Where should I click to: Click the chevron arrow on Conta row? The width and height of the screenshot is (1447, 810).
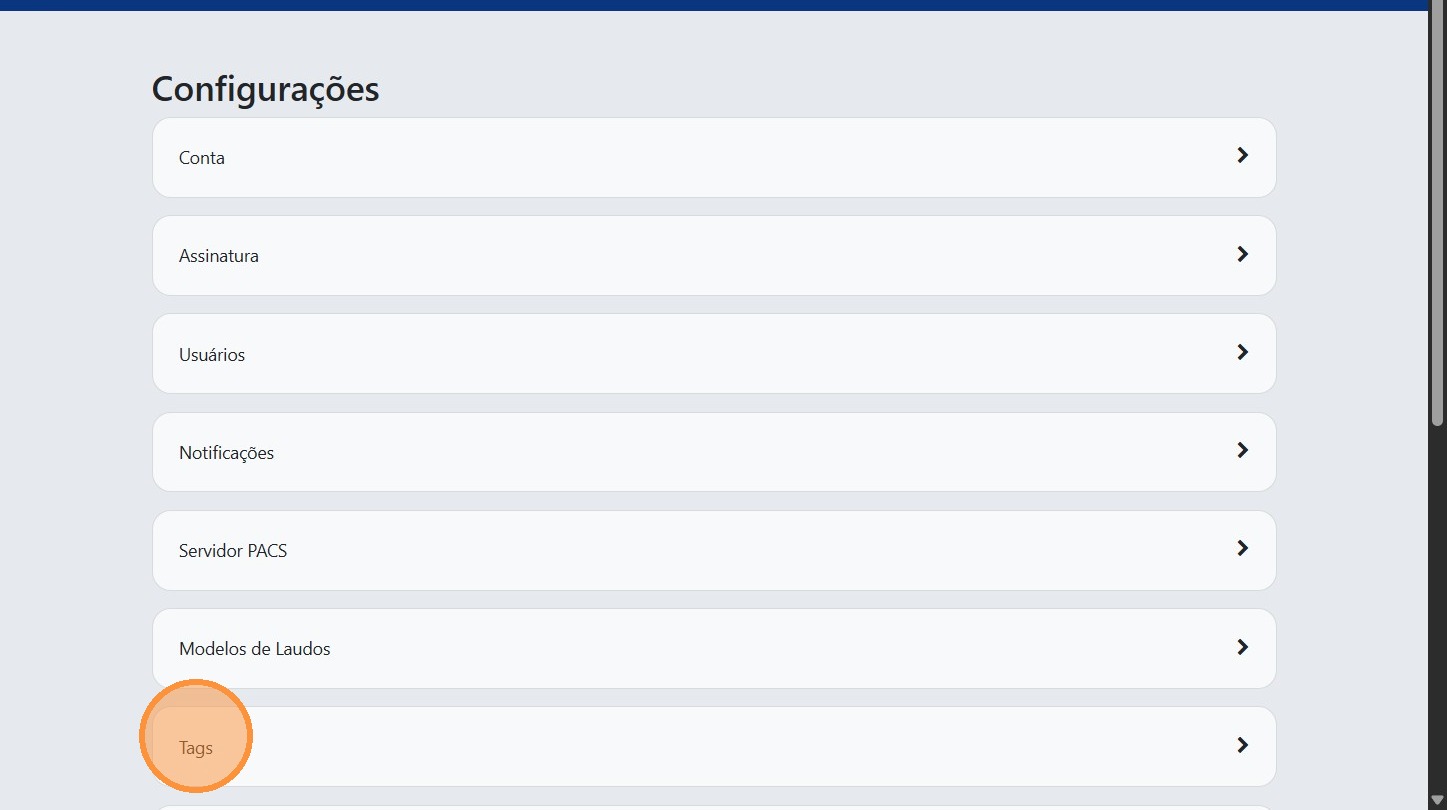pyautogui.click(x=1242, y=156)
